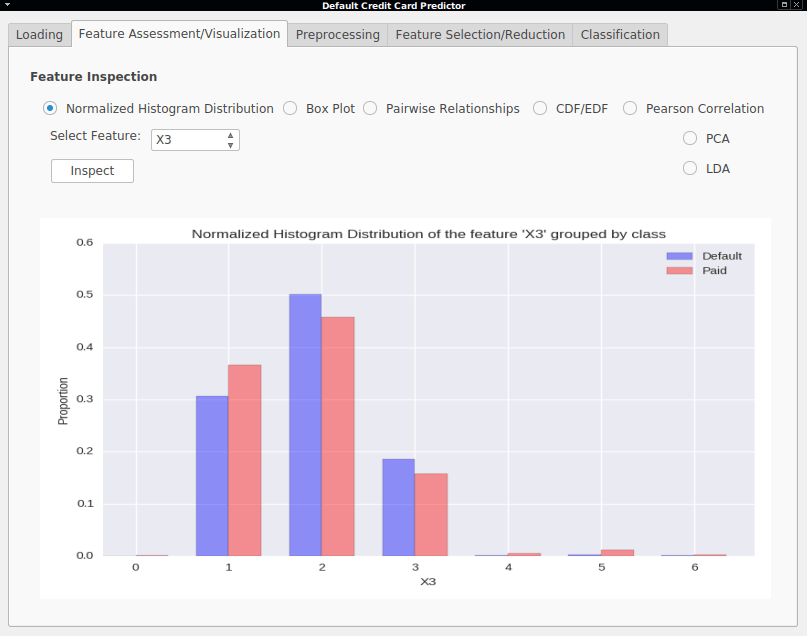Enable Pairwise Relationships radio button
The width and height of the screenshot is (807, 636).
[370, 108]
